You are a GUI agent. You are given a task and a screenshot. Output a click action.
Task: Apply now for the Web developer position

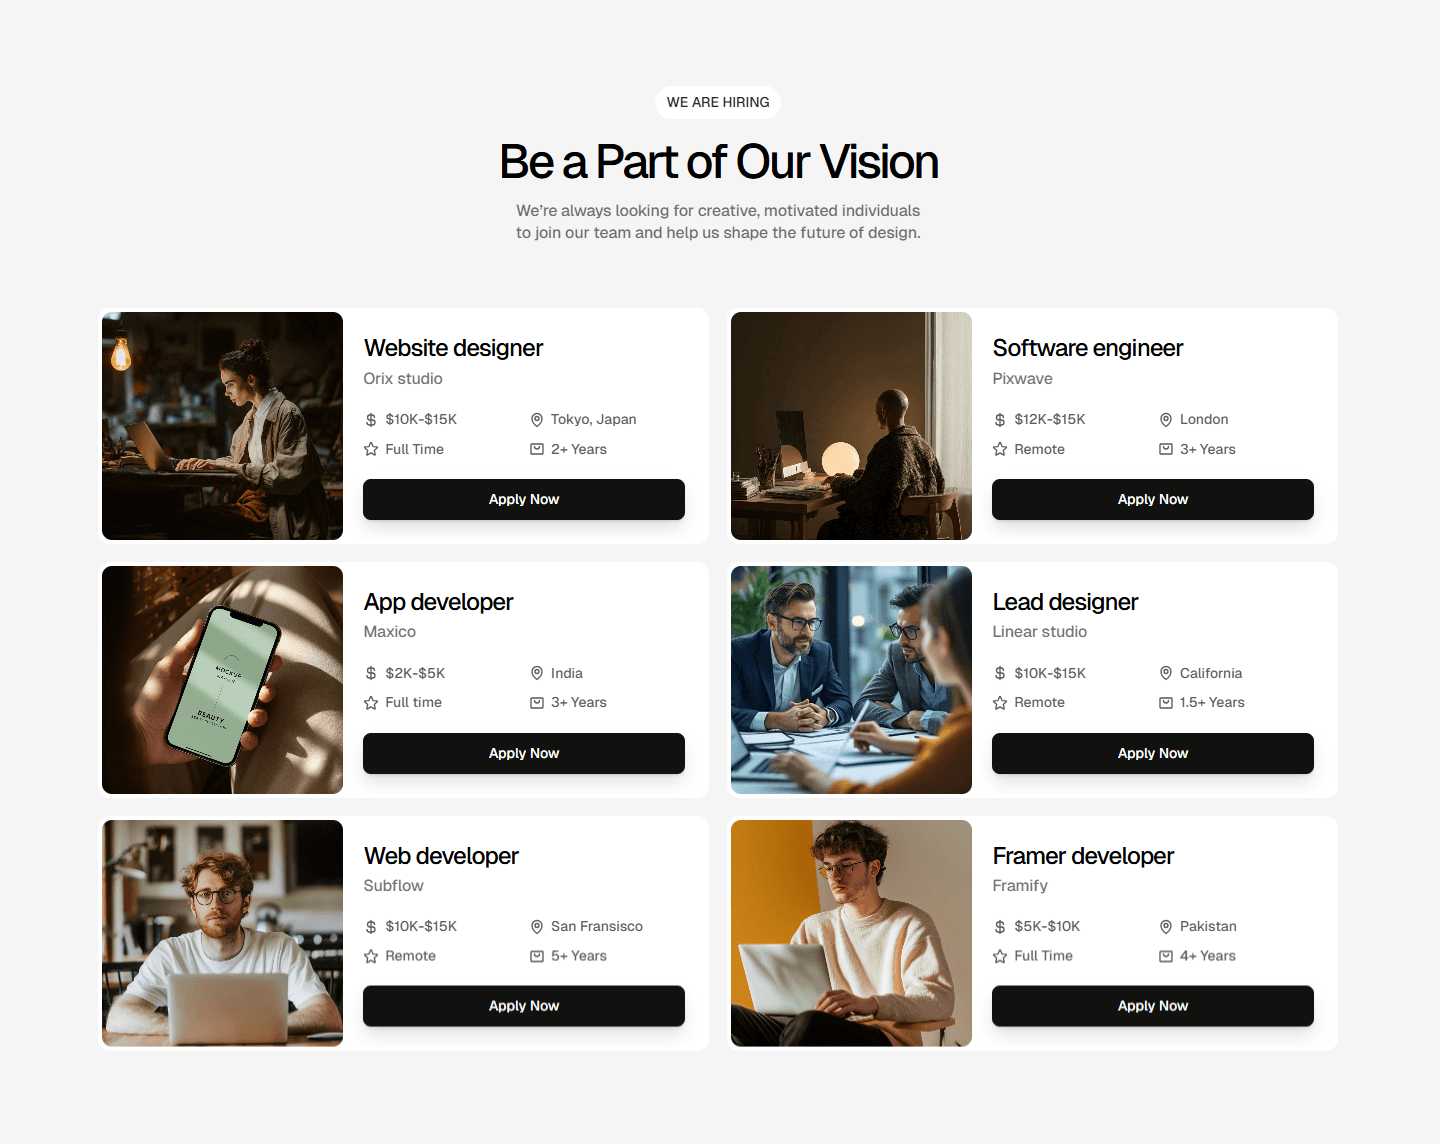(x=524, y=1006)
